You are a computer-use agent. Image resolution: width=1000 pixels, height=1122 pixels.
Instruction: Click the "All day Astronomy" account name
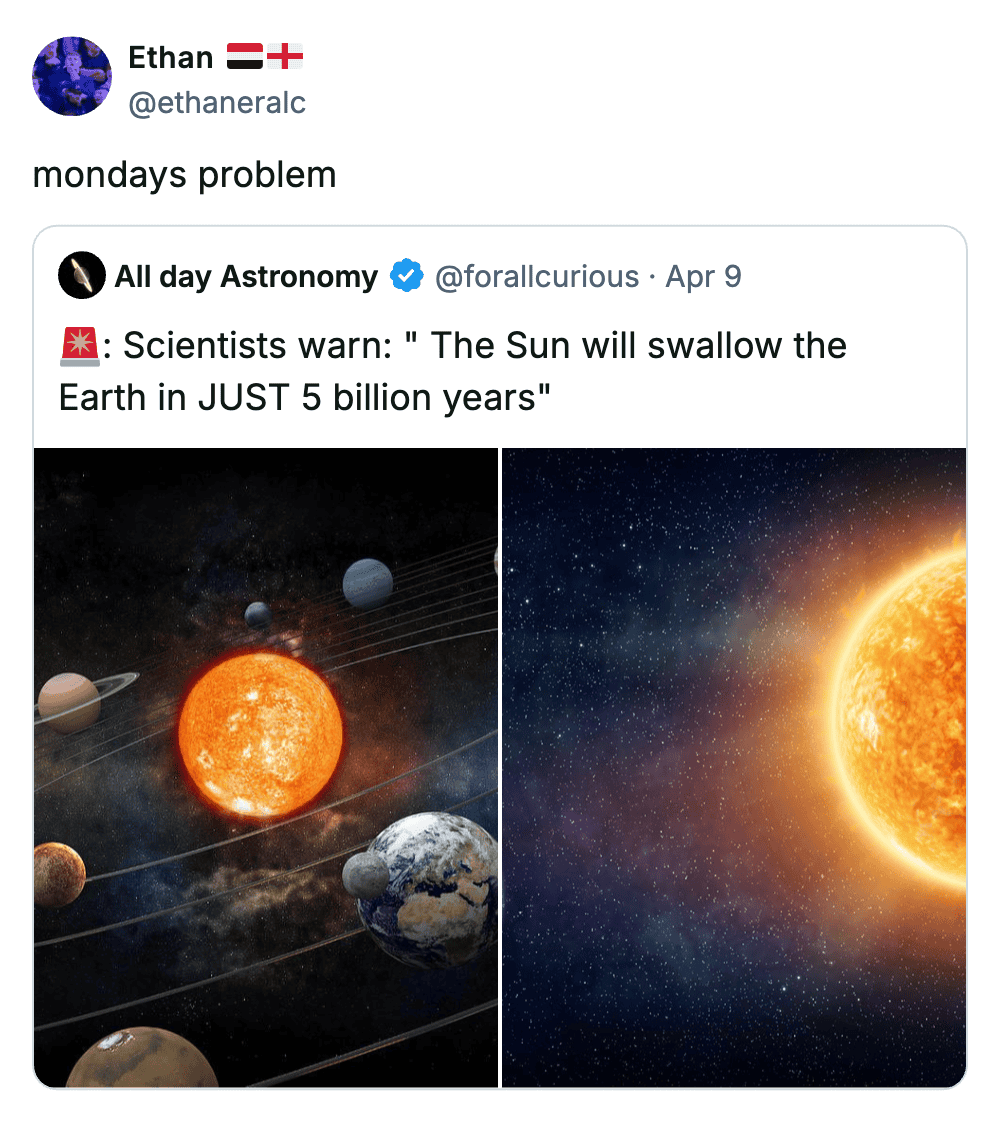tap(246, 276)
